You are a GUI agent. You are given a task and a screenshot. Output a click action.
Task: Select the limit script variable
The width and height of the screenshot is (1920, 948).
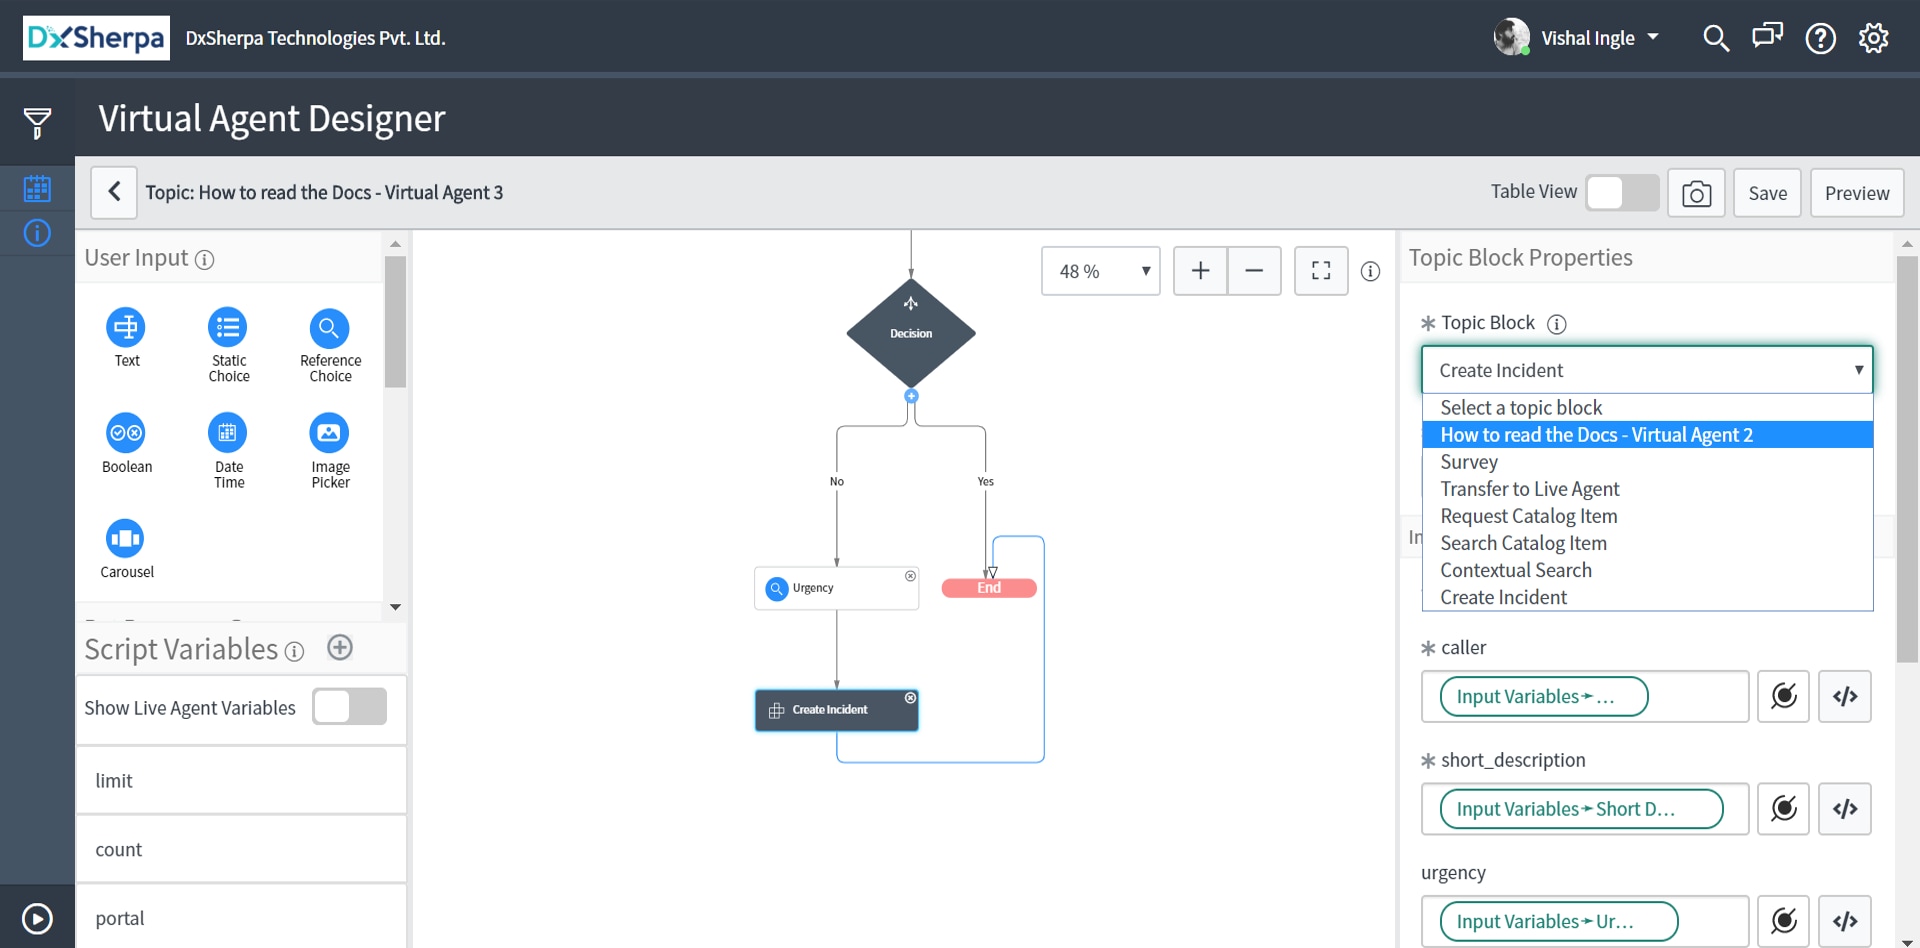tap(241, 780)
